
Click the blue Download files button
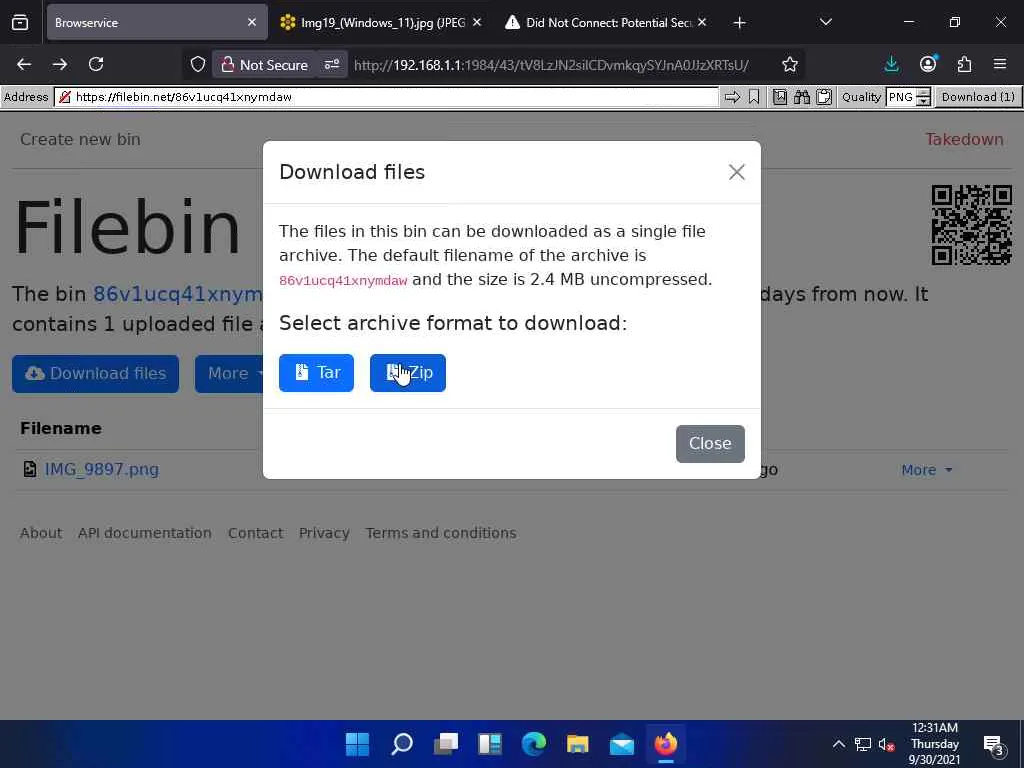(x=95, y=374)
